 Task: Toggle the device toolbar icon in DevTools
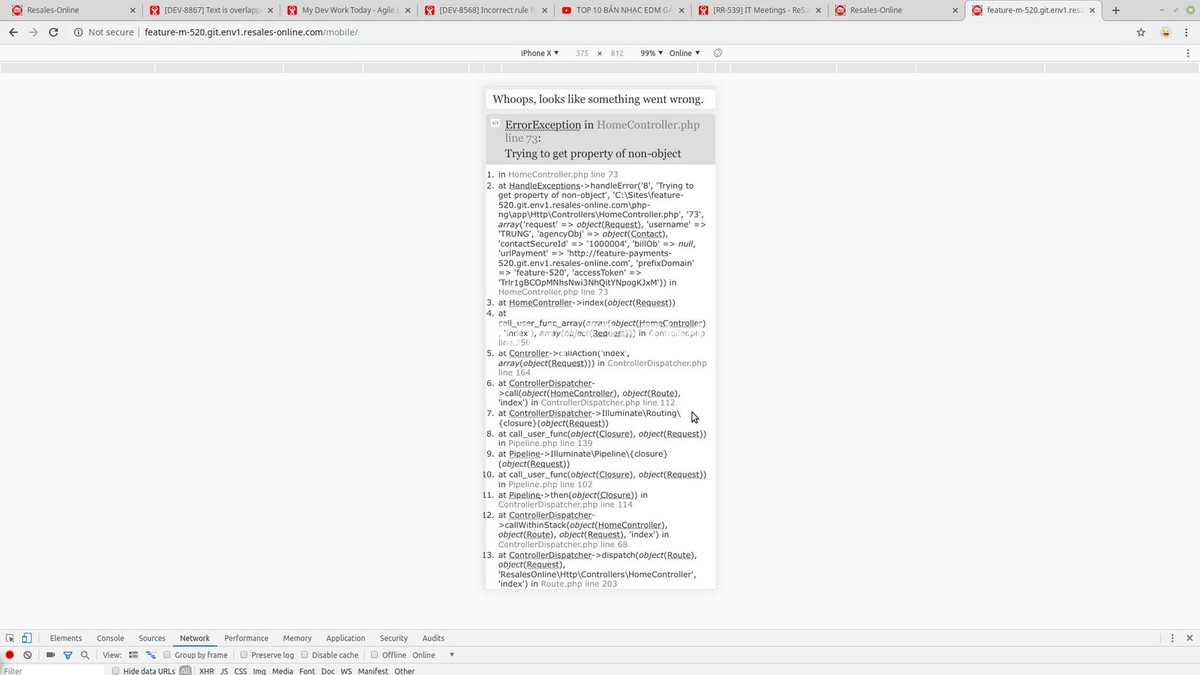click(27, 638)
